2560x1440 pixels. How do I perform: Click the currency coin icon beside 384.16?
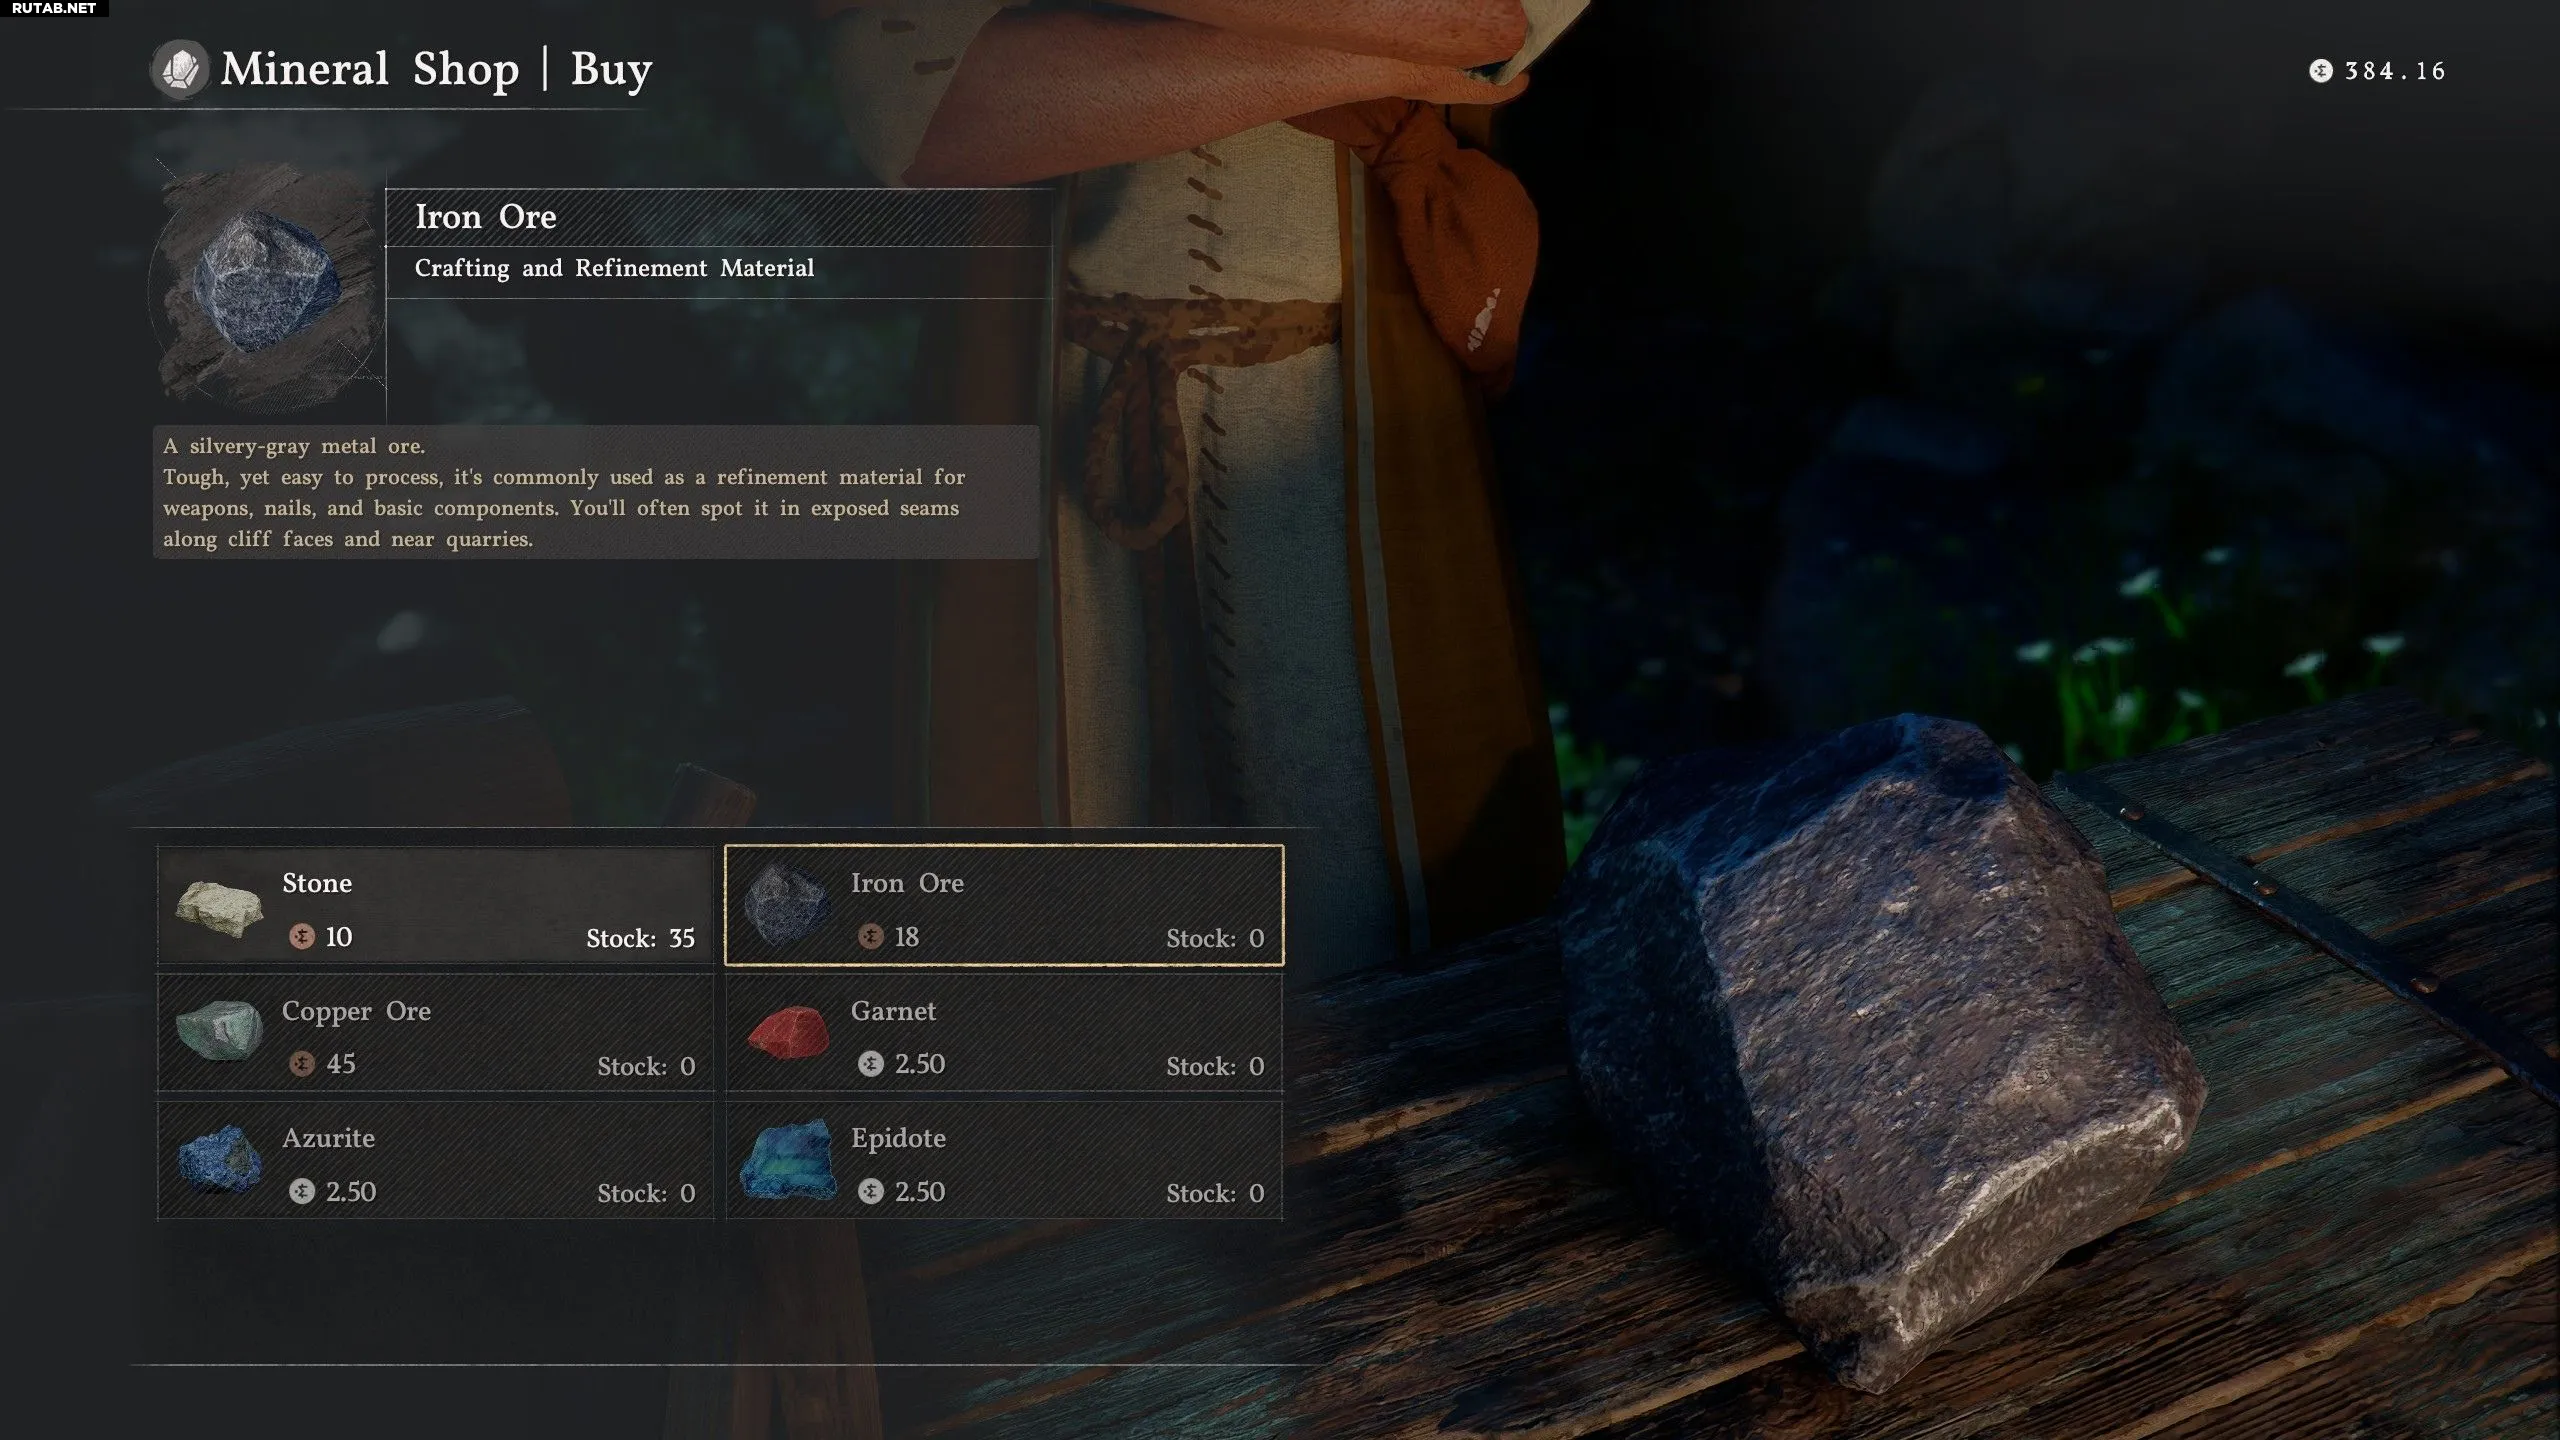[x=2320, y=71]
